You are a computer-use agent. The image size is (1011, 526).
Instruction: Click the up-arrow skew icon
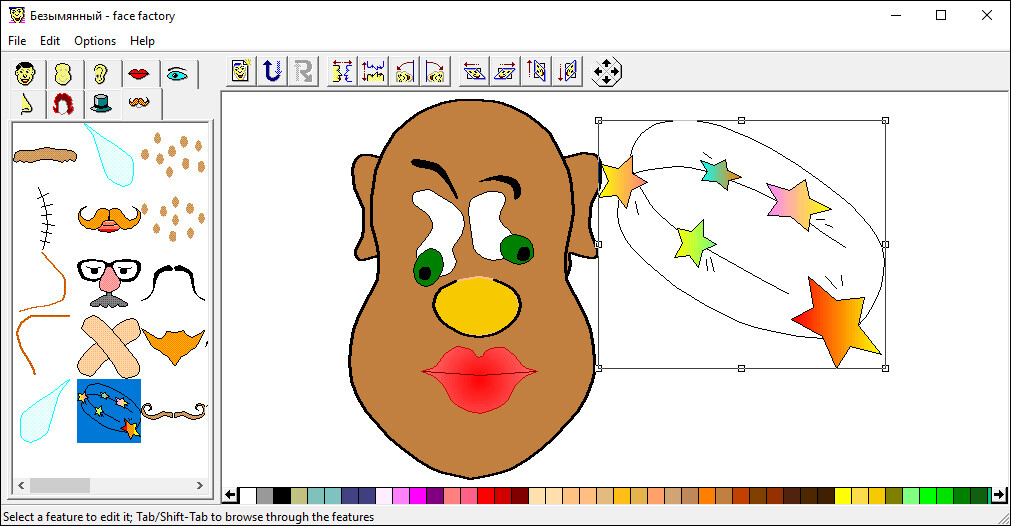tap(536, 71)
